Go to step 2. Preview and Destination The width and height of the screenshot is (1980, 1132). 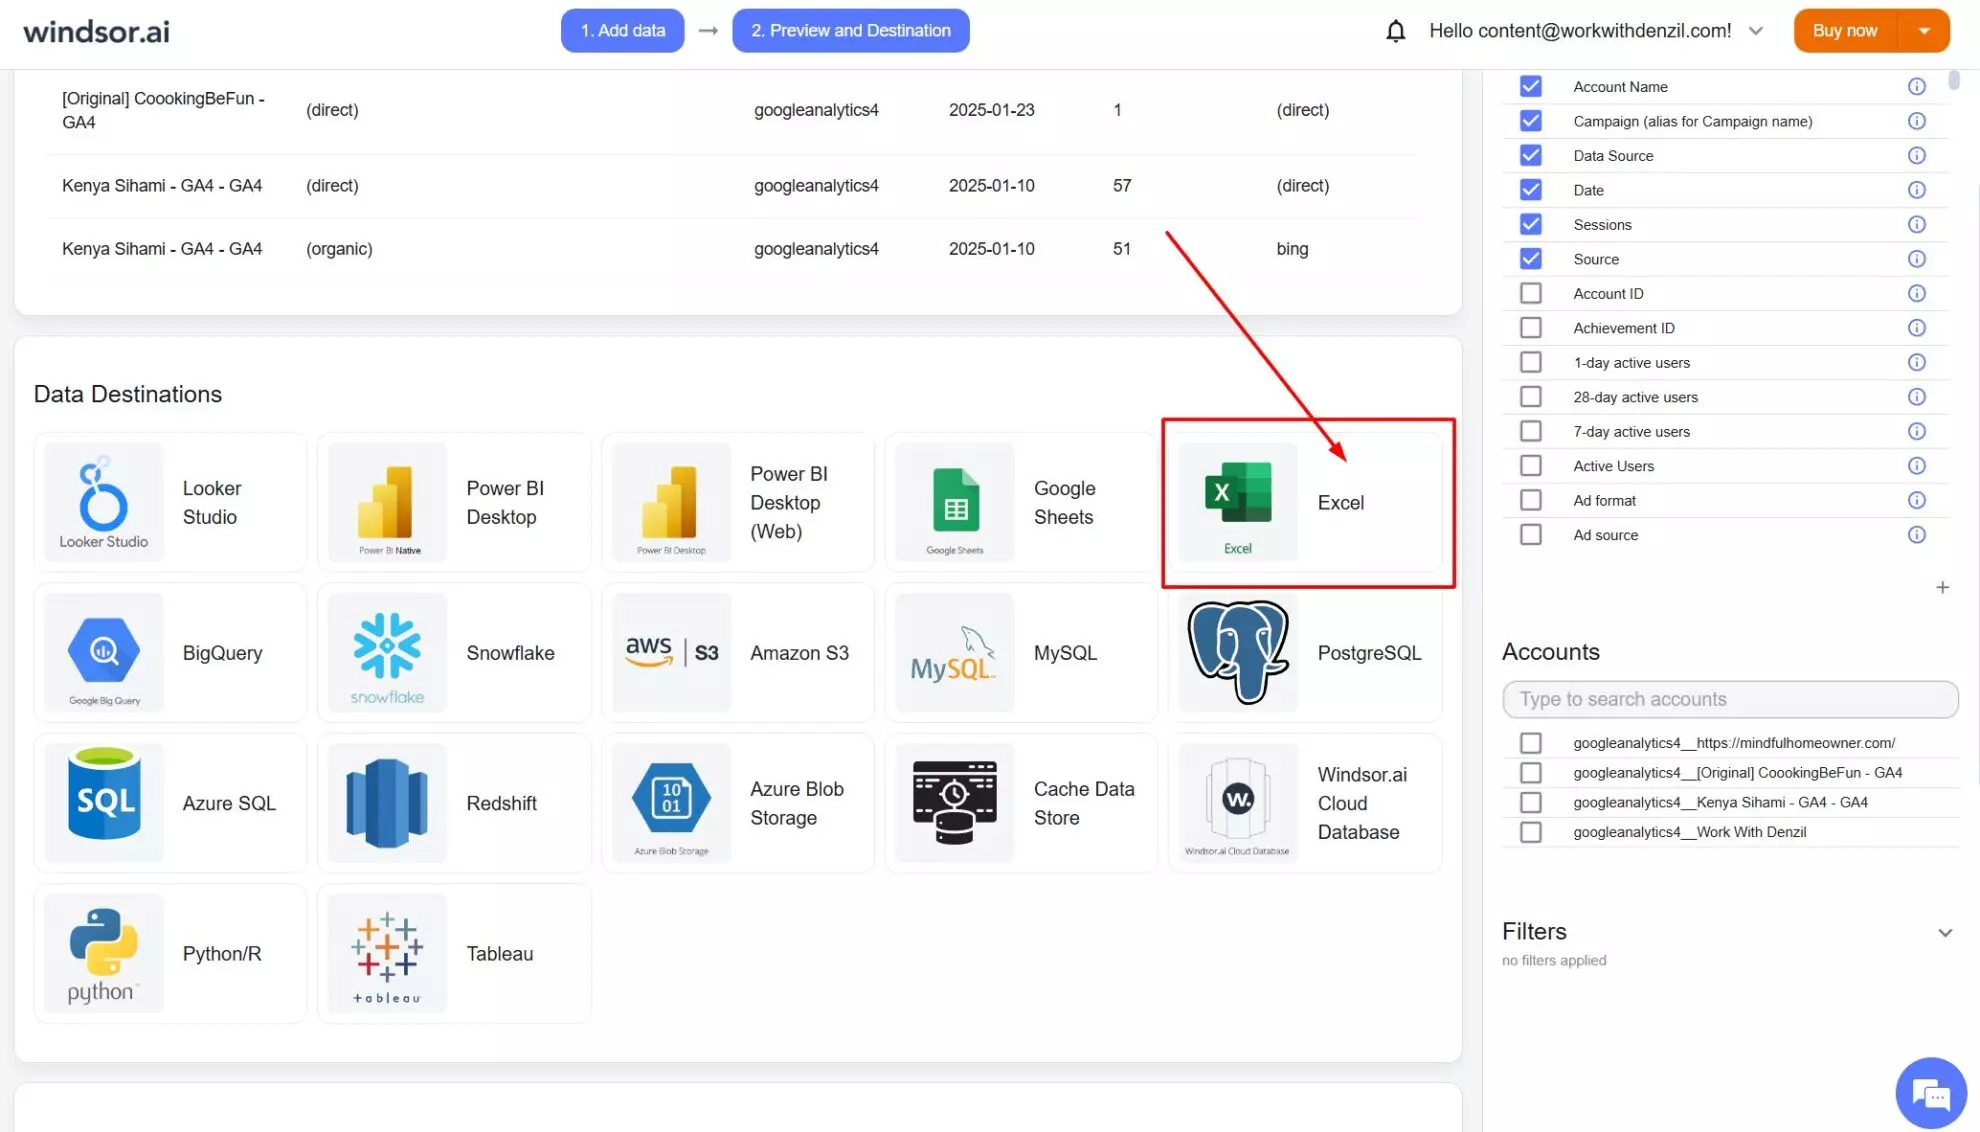850,31
